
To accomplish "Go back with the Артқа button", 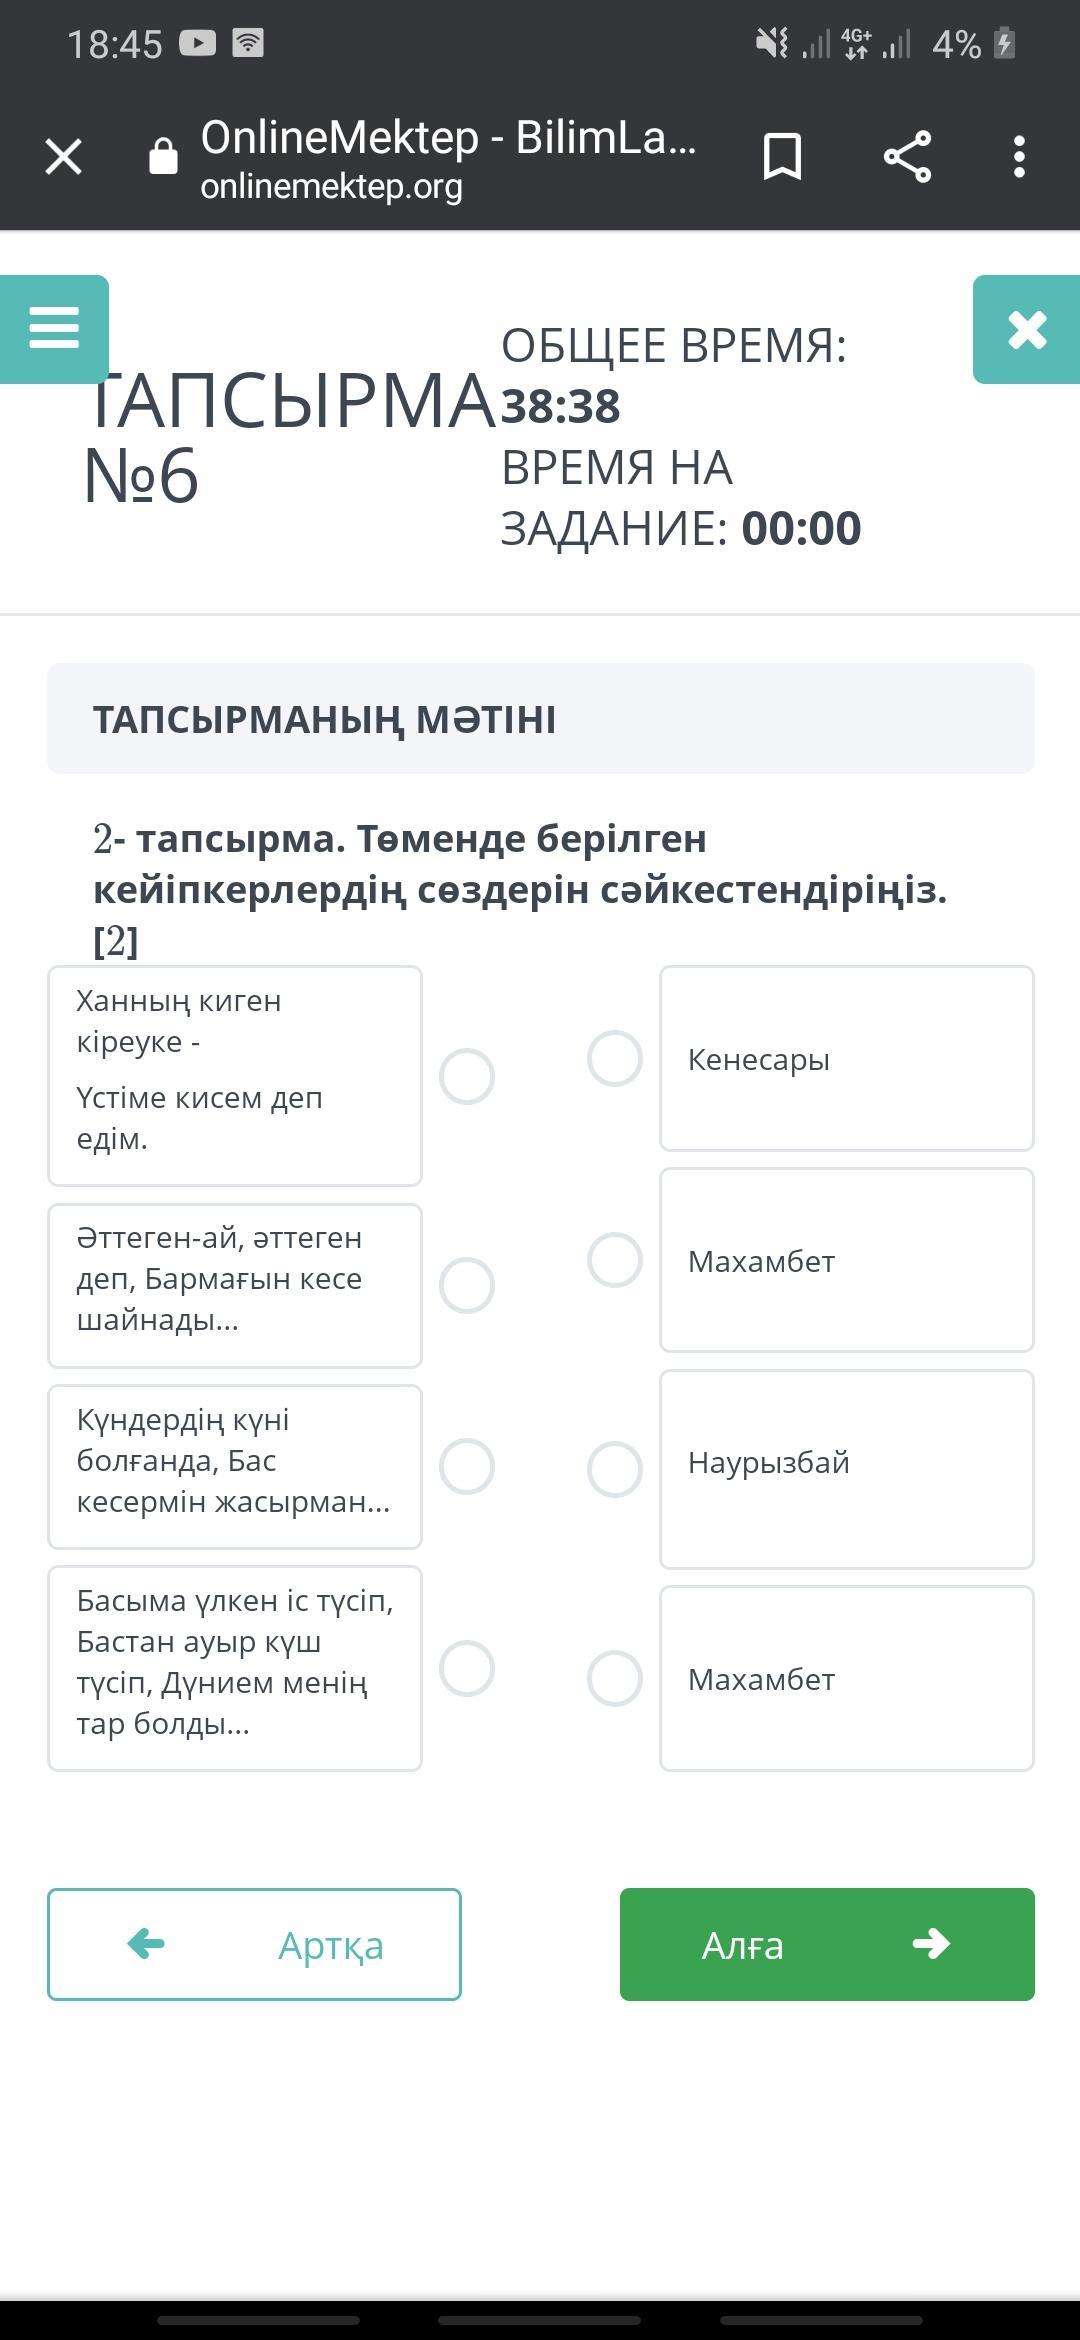I will click(254, 1944).
